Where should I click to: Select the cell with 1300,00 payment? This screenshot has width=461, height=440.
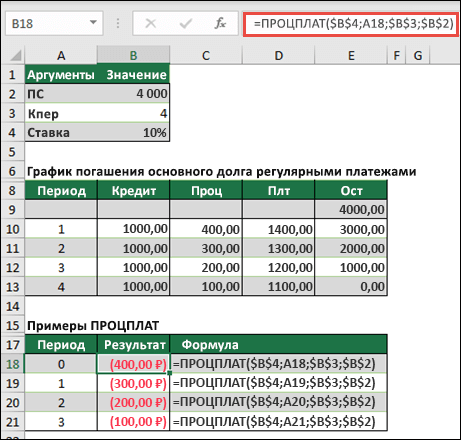(x=279, y=248)
